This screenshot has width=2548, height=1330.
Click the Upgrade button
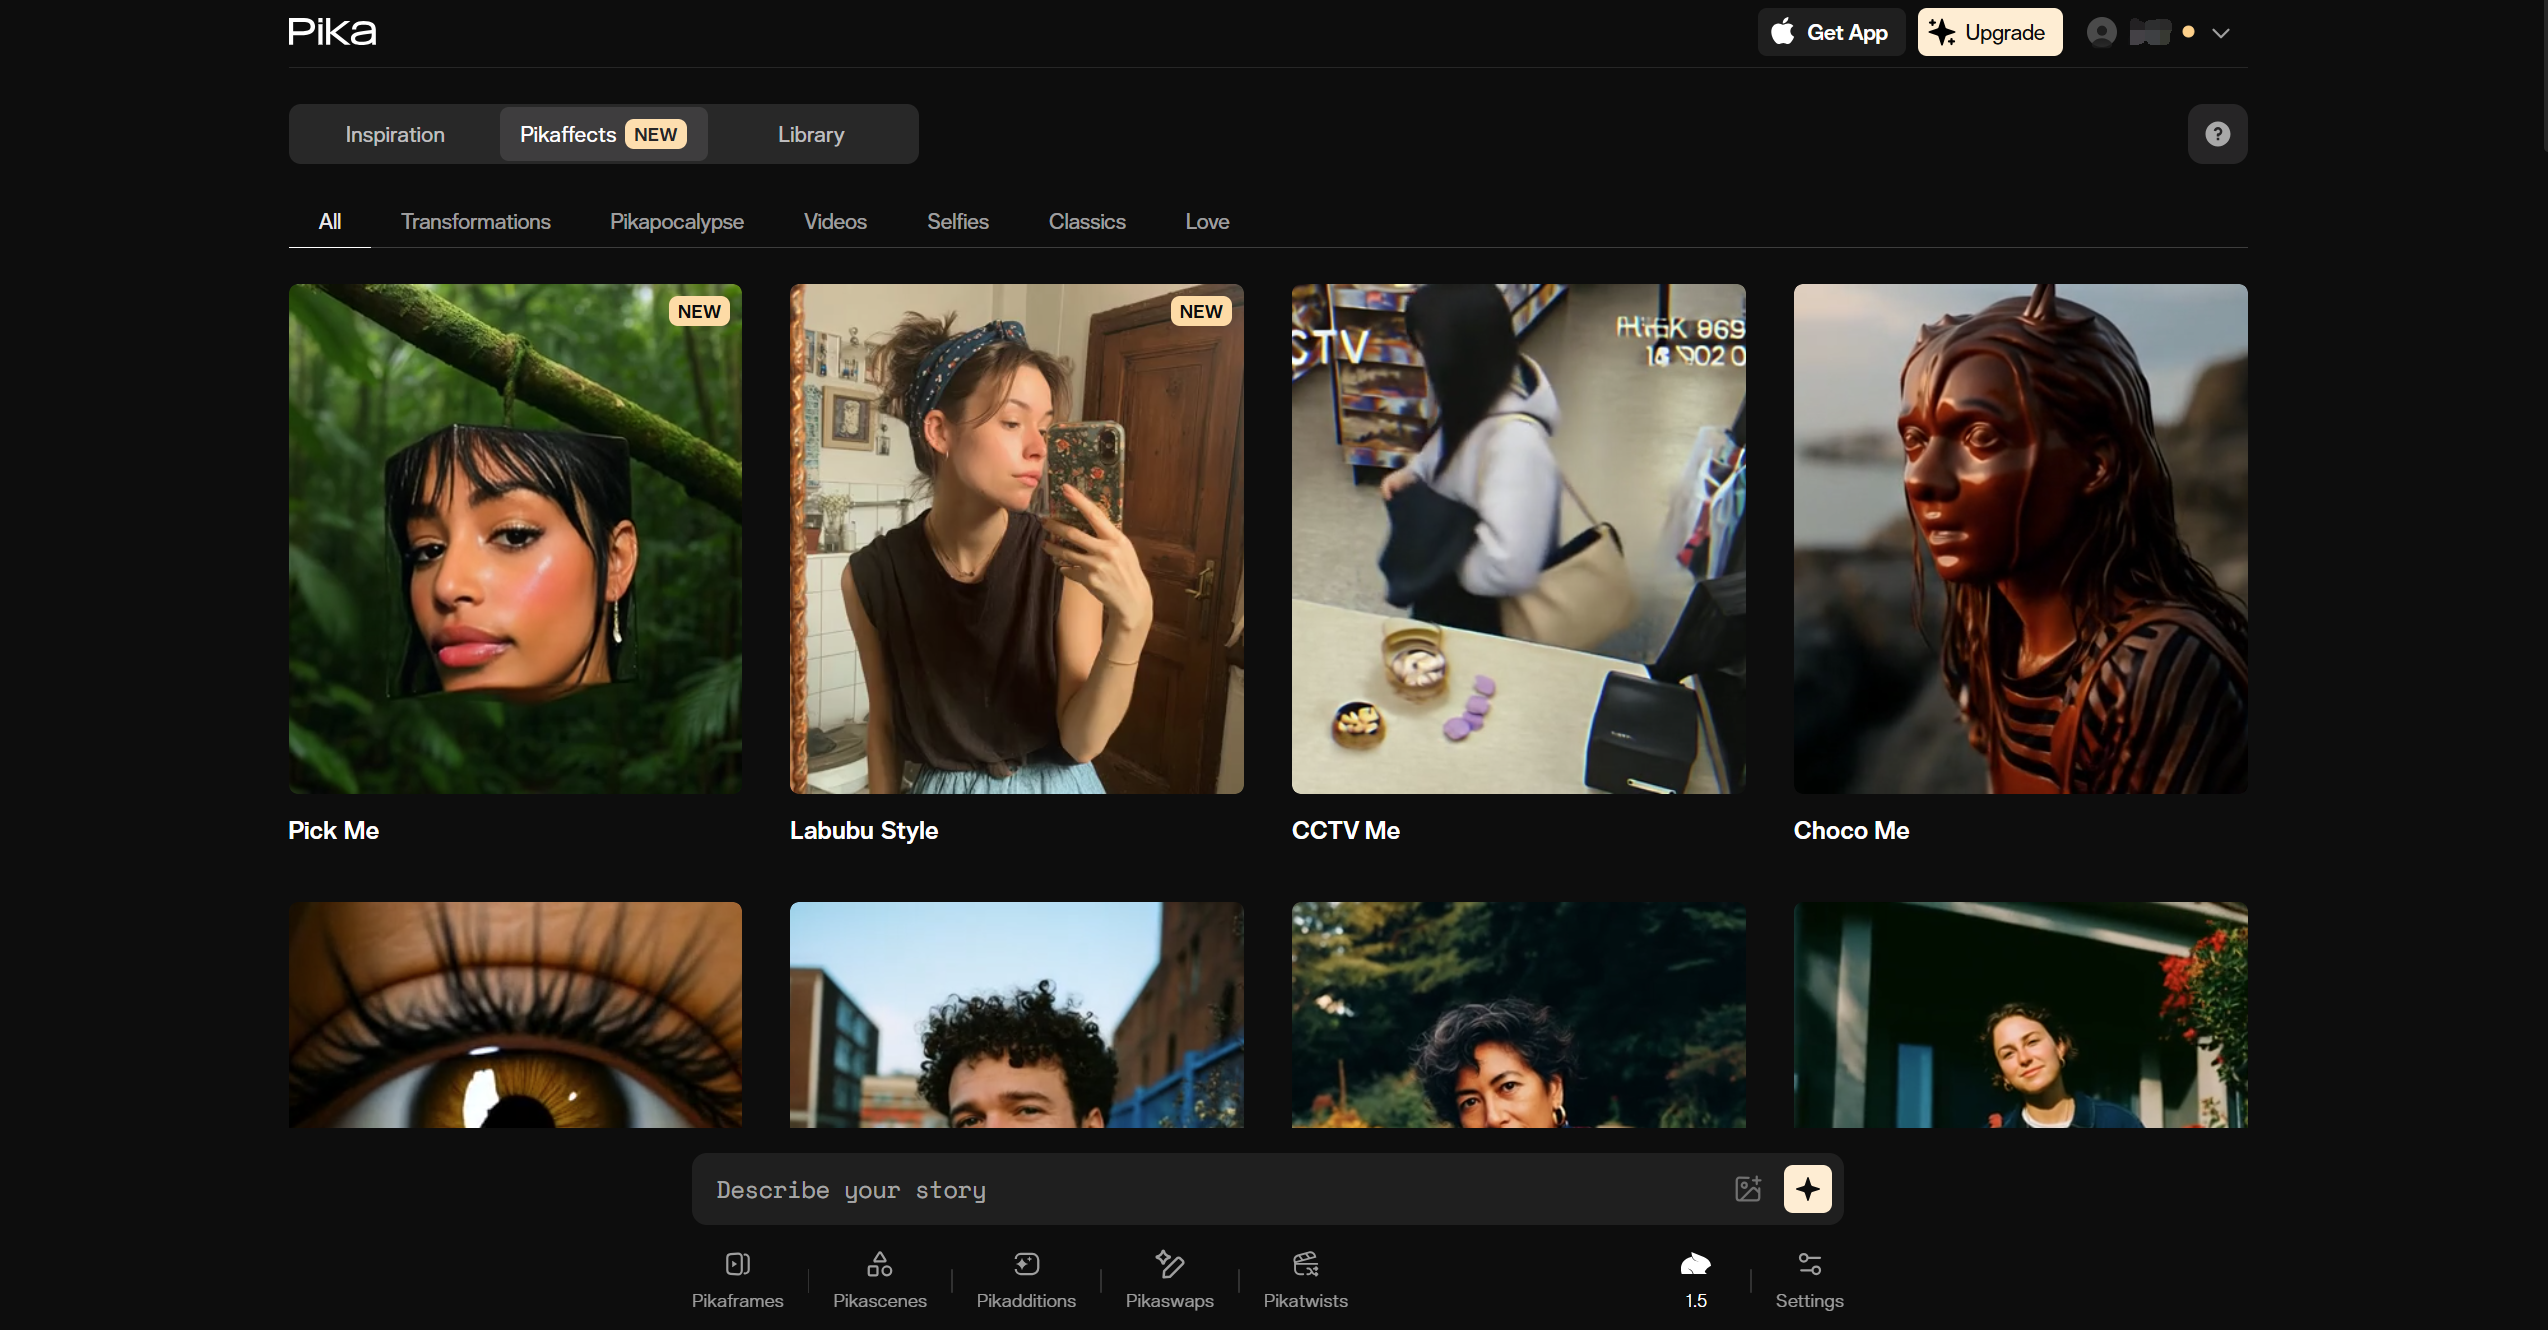click(1989, 33)
